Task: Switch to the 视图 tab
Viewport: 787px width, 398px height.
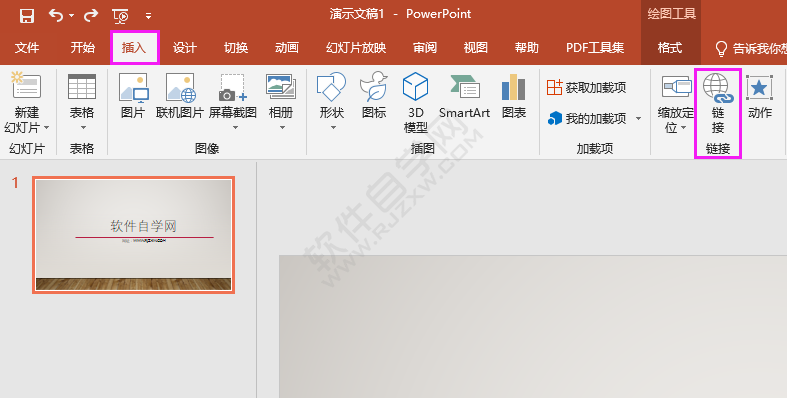Action: pos(476,48)
